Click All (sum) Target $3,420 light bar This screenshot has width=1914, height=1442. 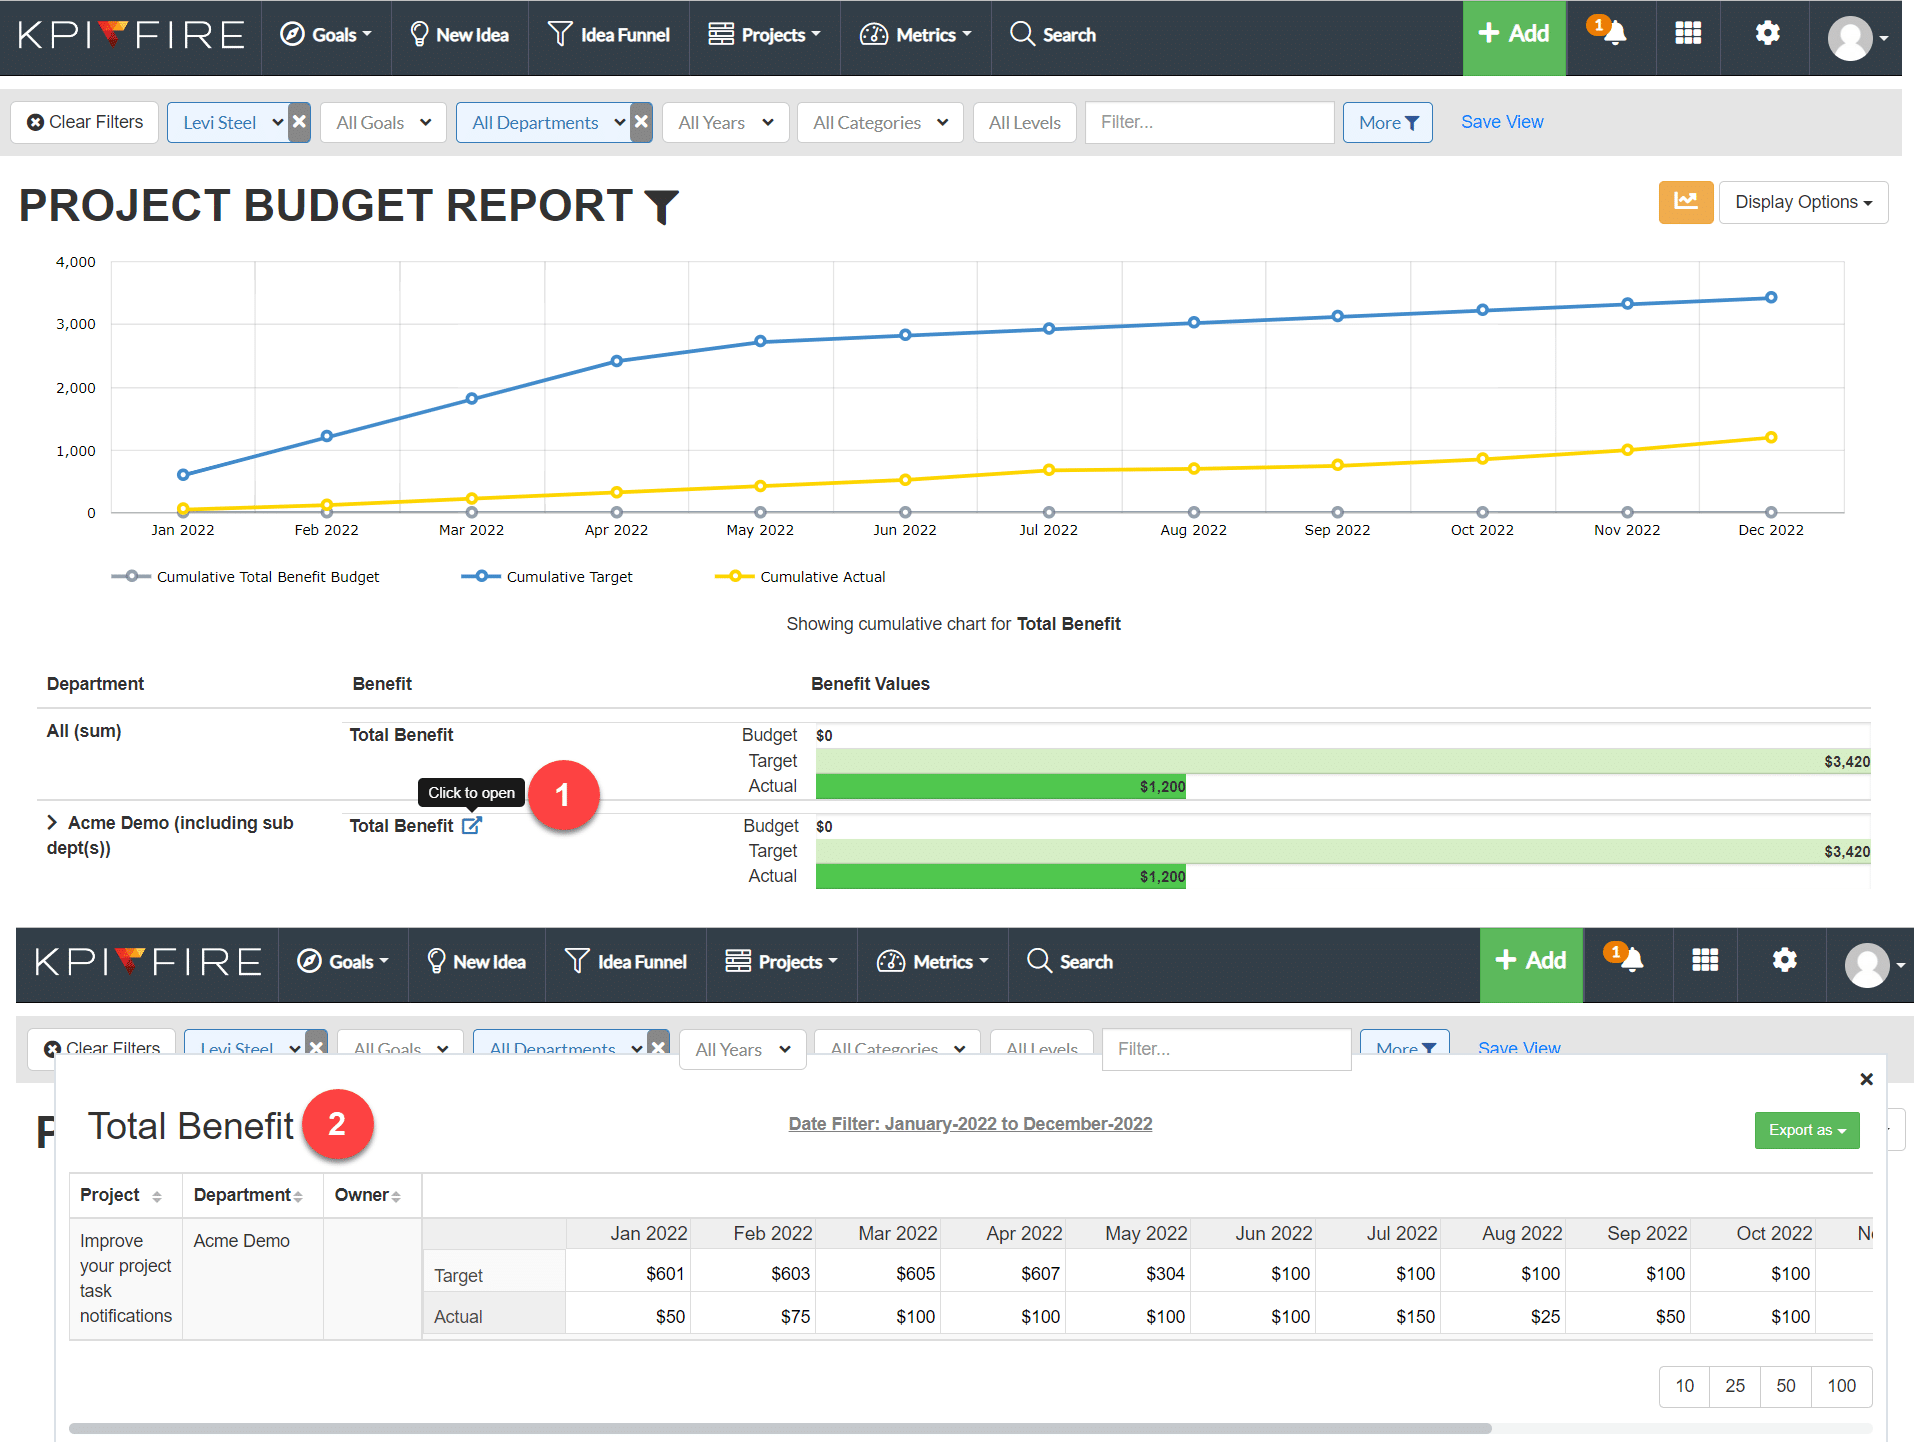(1343, 761)
